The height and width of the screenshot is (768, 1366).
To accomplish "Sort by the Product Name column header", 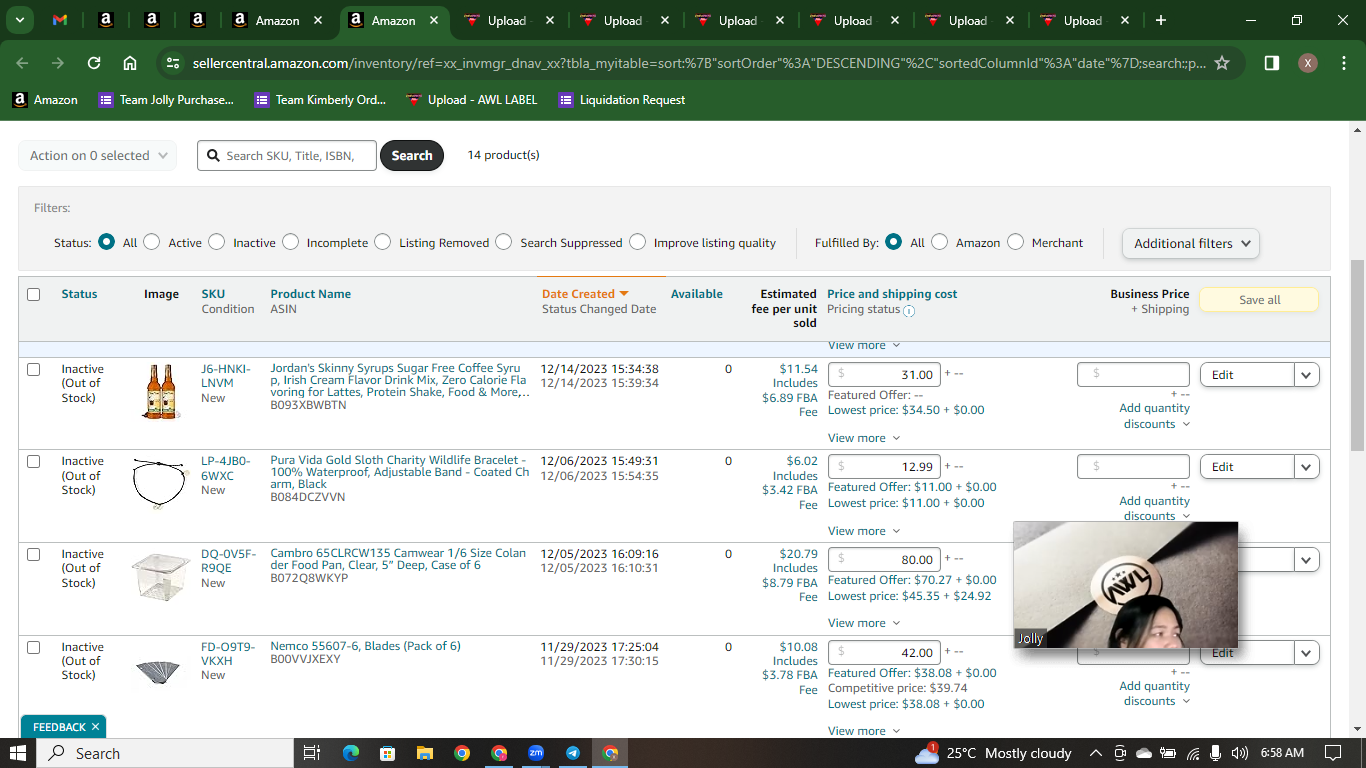I will (310, 294).
